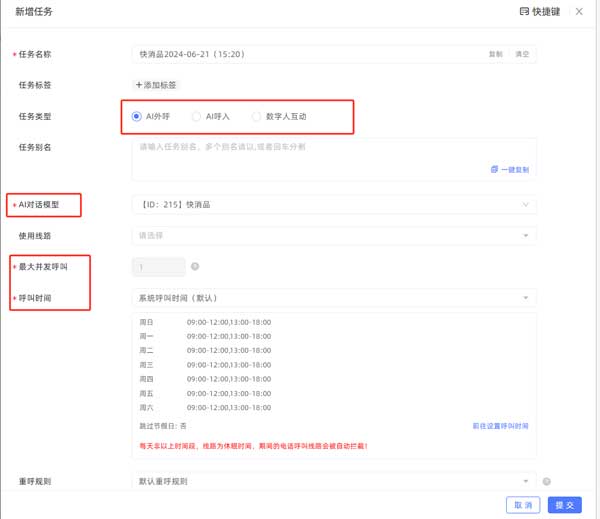This screenshot has height=519, width=600.
Task: Open the 前往设置呼叫时间 link
Action: [x=500, y=426]
